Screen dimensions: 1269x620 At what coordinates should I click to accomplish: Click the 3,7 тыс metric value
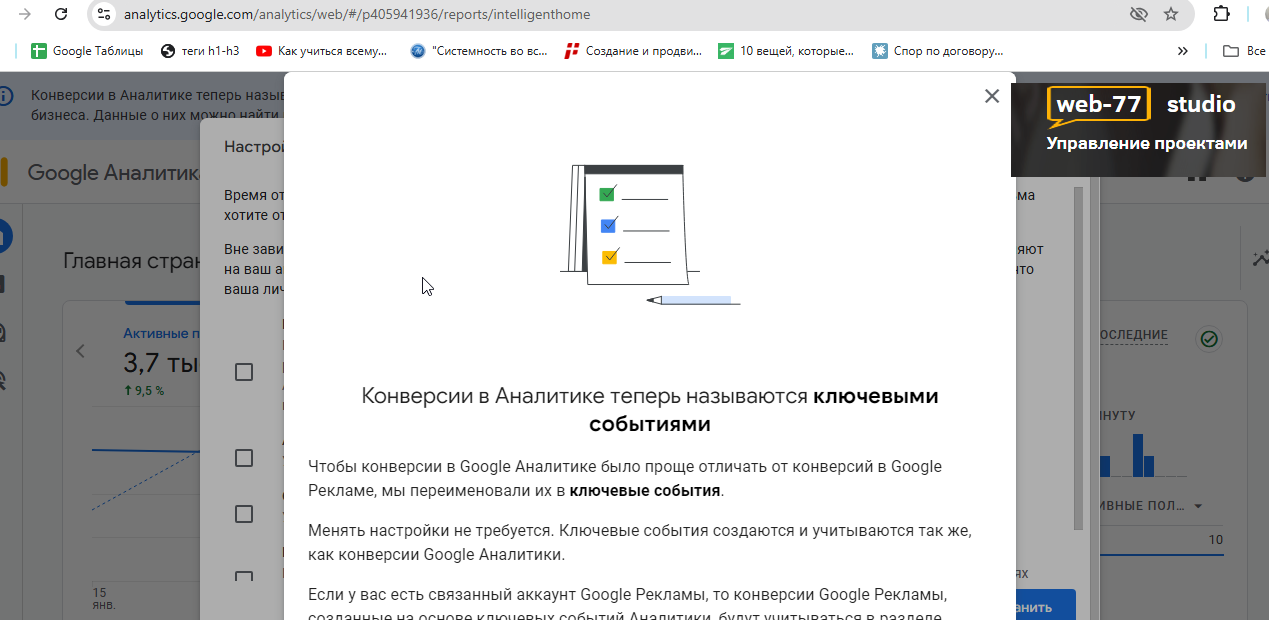(x=161, y=362)
